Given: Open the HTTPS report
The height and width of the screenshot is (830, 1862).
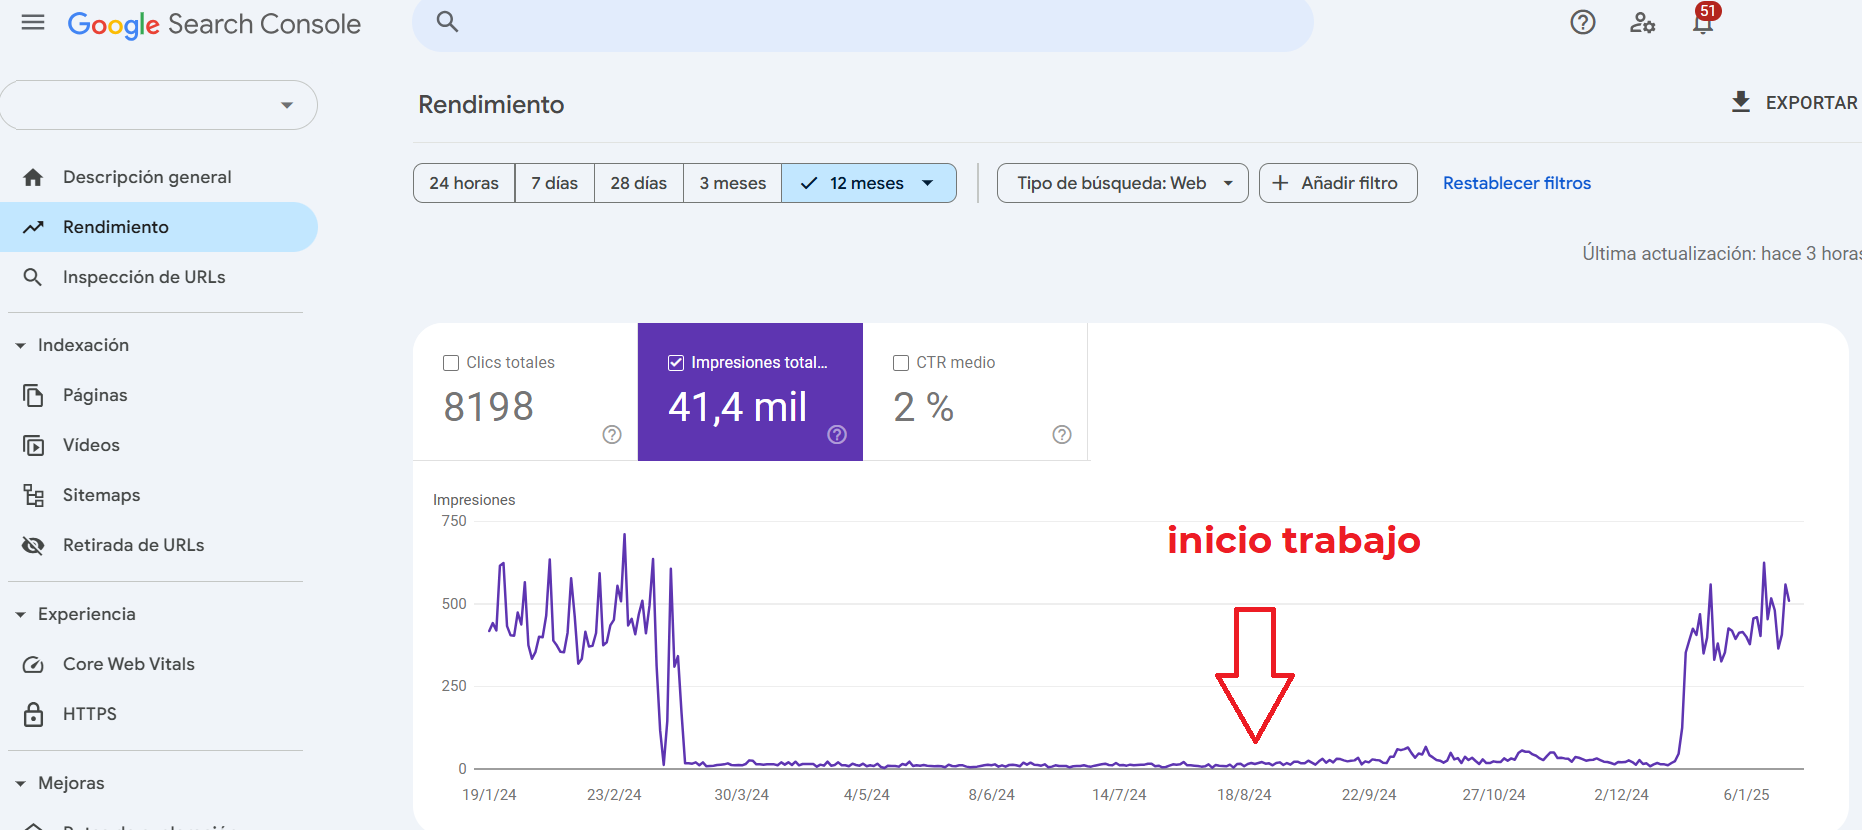Looking at the screenshot, I should click(158, 714).
